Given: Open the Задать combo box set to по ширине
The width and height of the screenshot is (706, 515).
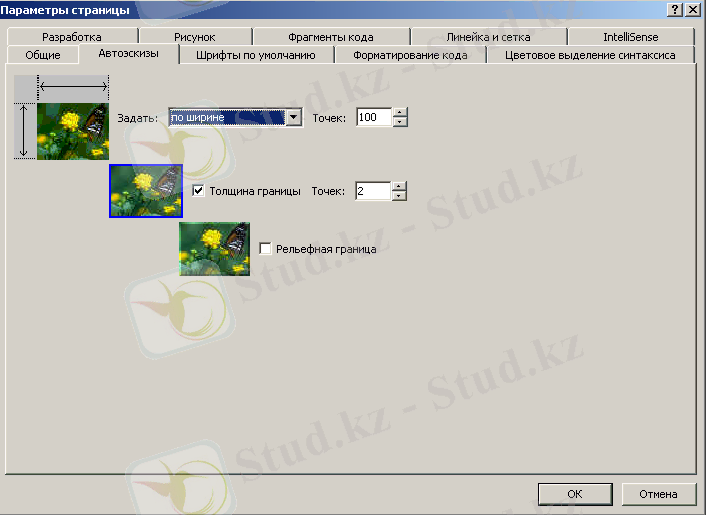Looking at the screenshot, I should tap(235, 117).
